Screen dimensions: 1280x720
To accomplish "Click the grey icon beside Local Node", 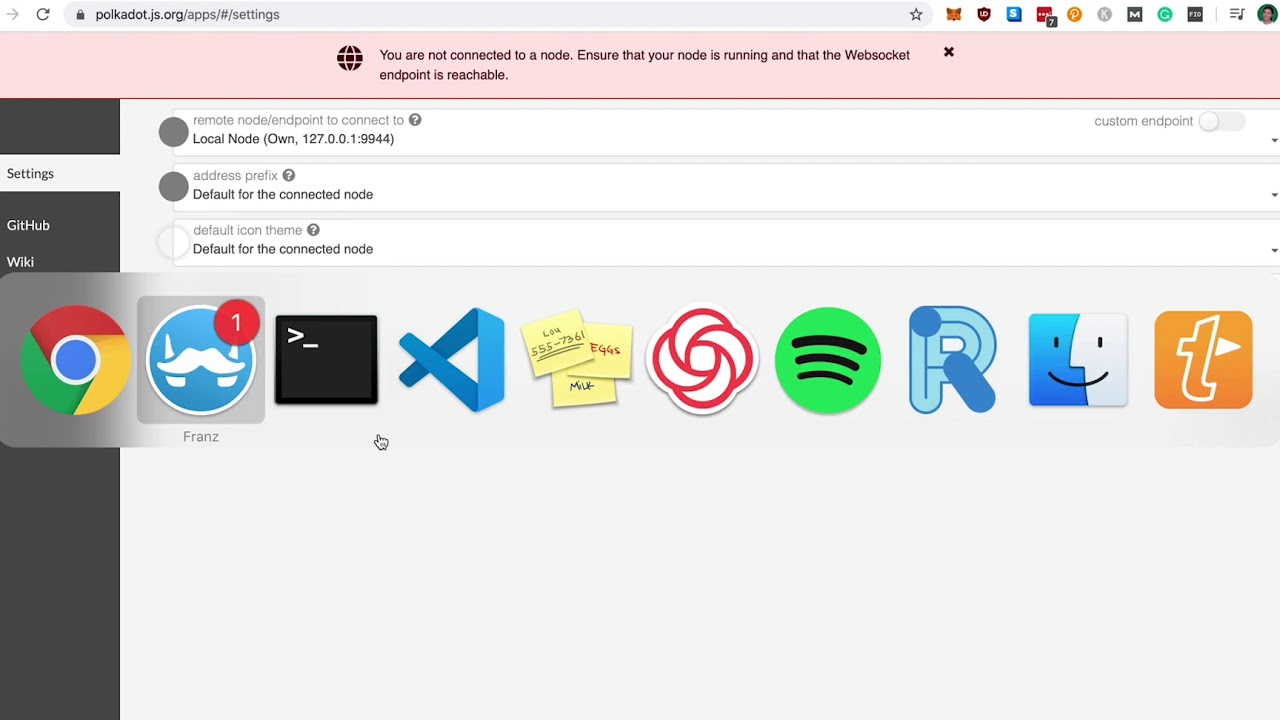I will (174, 131).
